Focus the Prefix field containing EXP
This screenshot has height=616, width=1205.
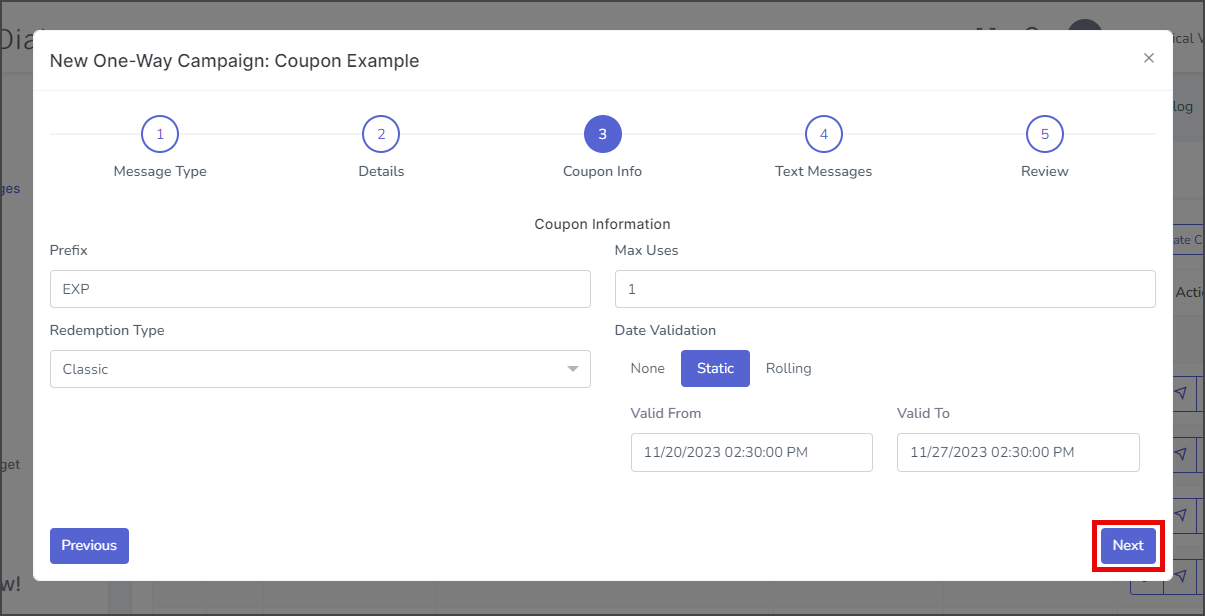point(320,289)
